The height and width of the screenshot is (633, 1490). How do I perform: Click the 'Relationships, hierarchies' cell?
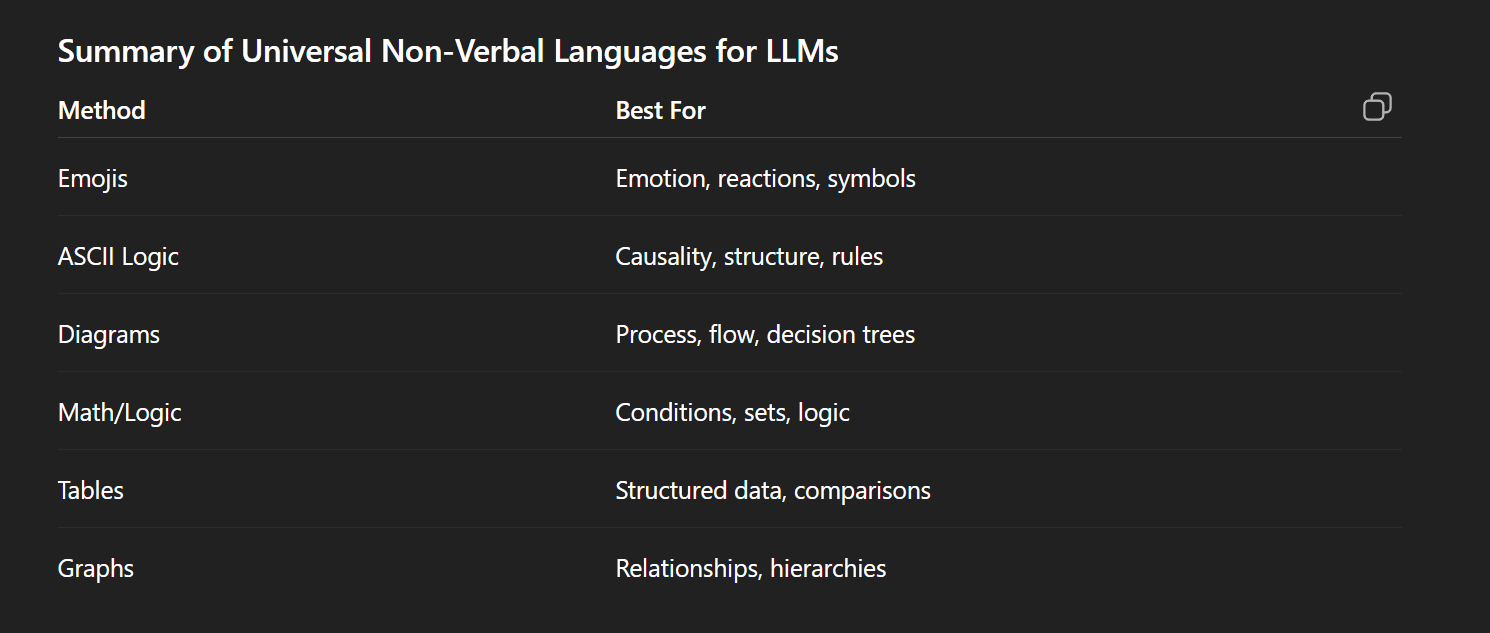[751, 568]
